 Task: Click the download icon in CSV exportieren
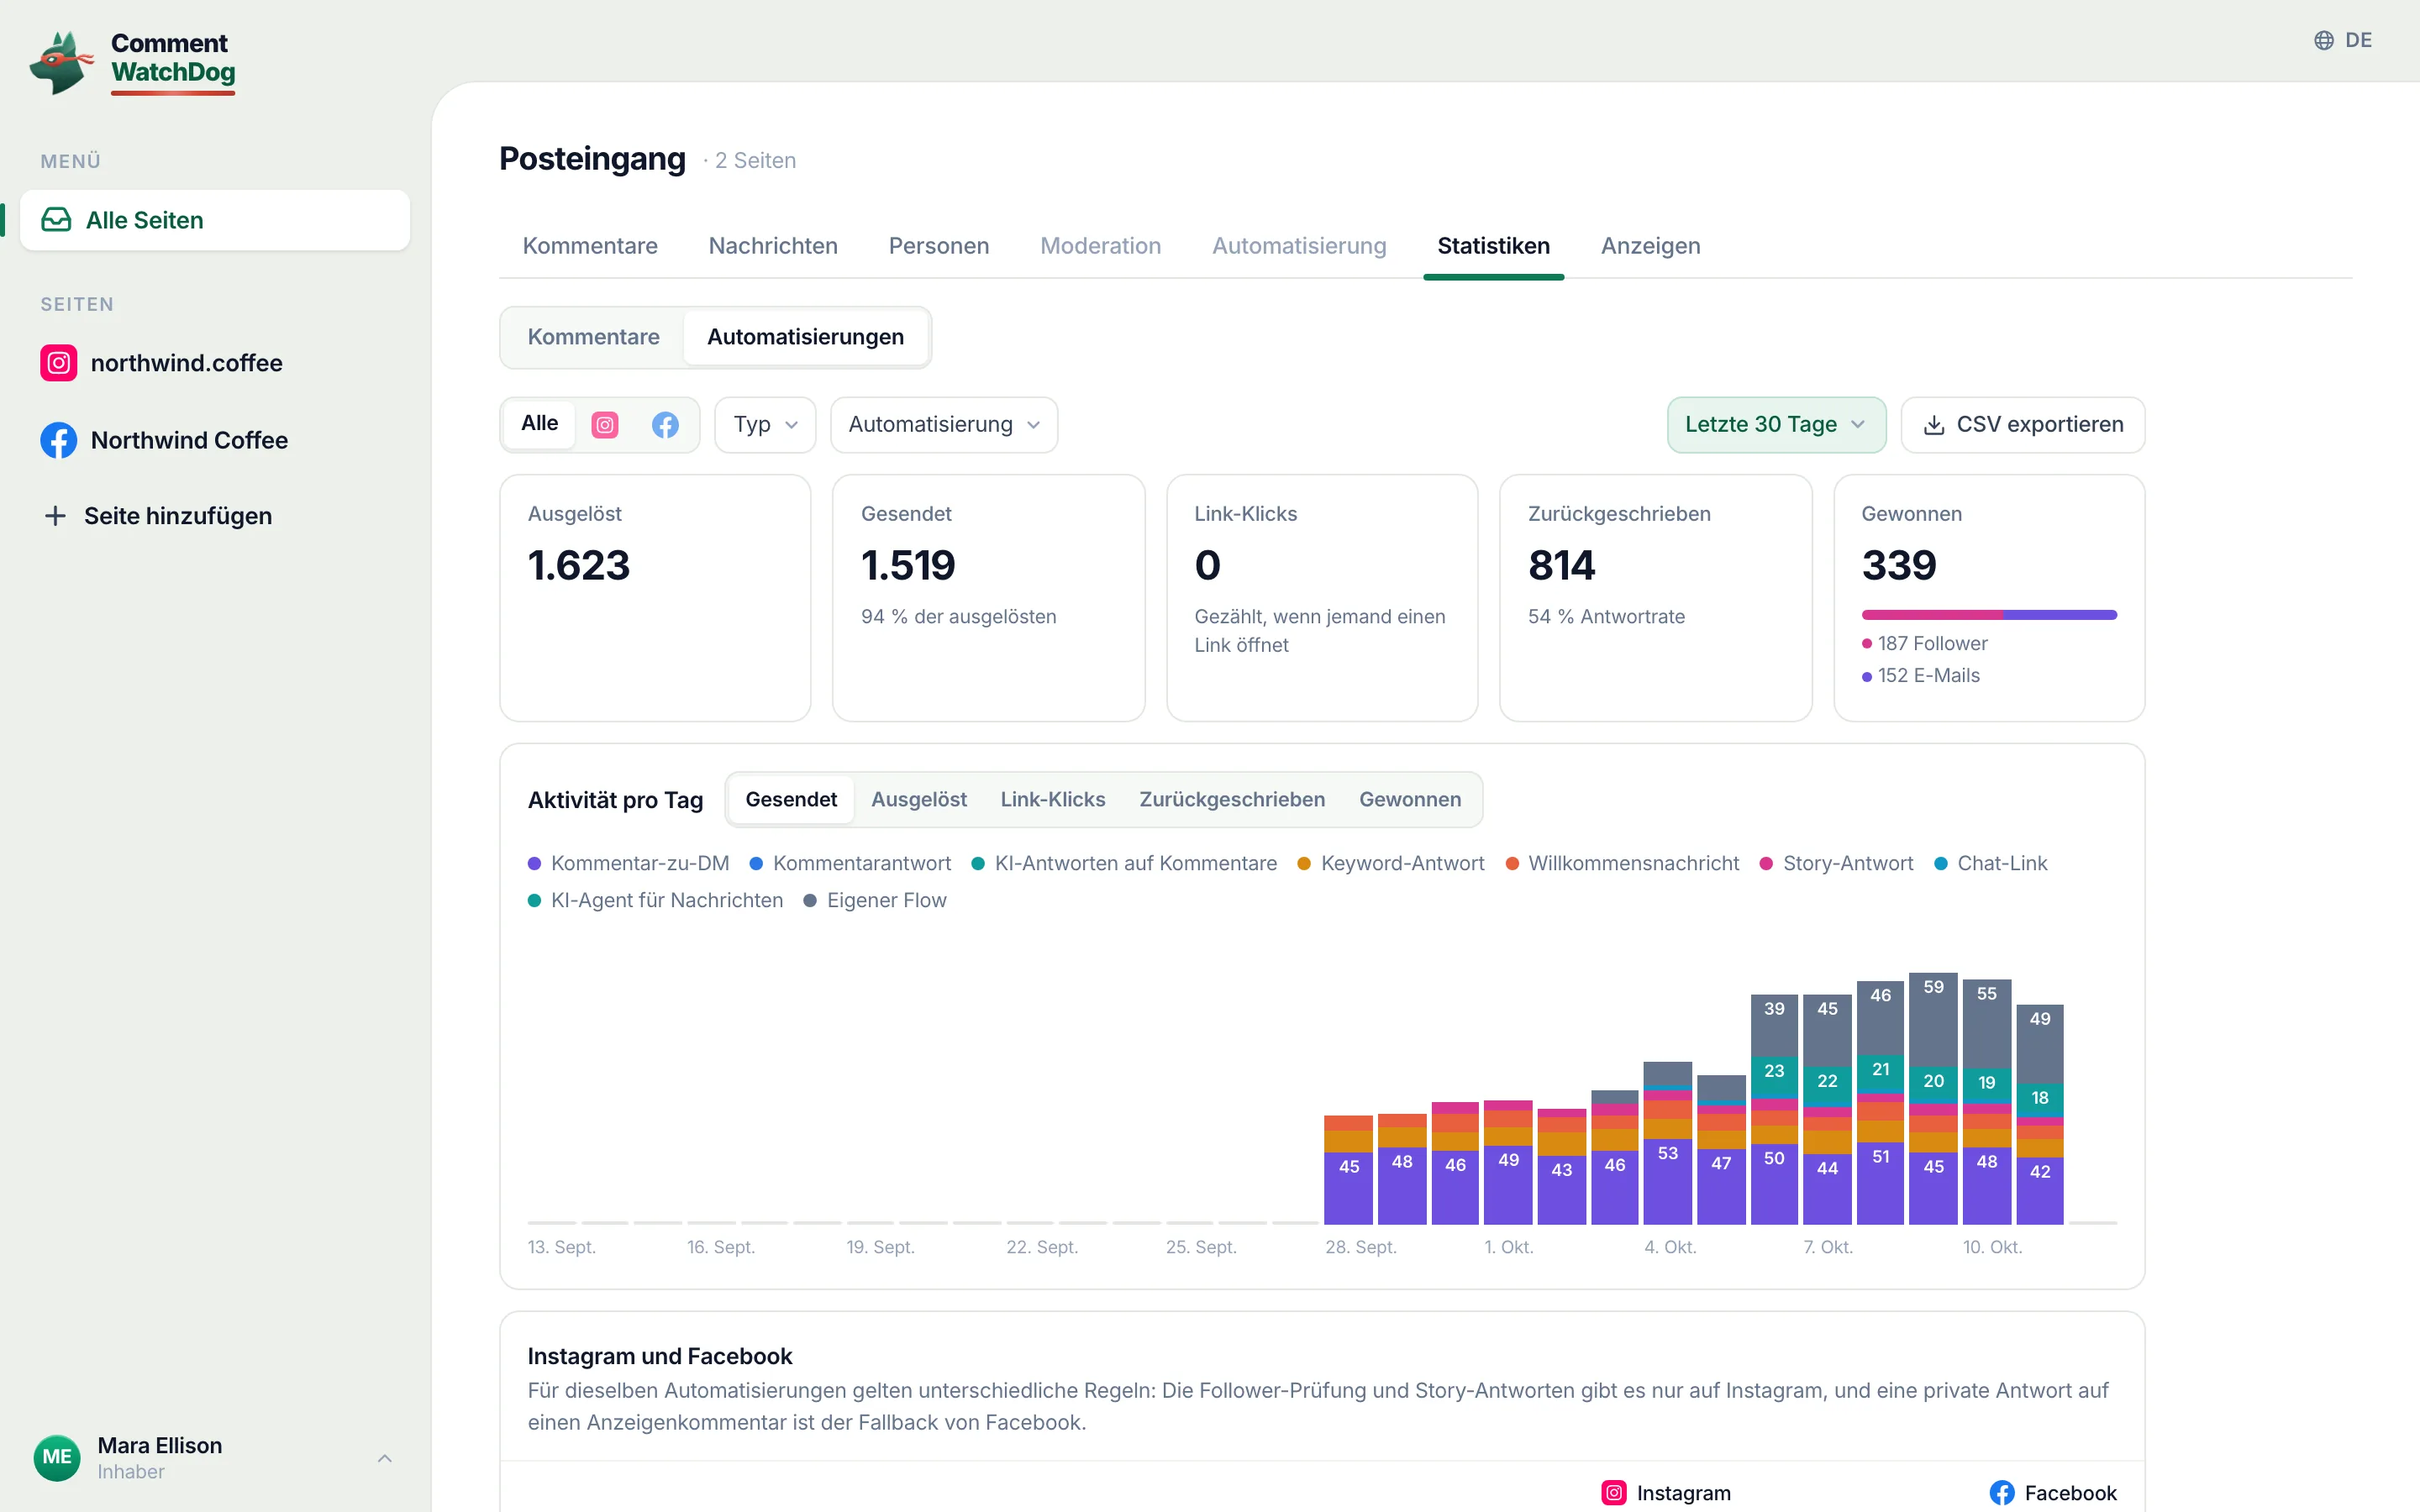(1934, 425)
